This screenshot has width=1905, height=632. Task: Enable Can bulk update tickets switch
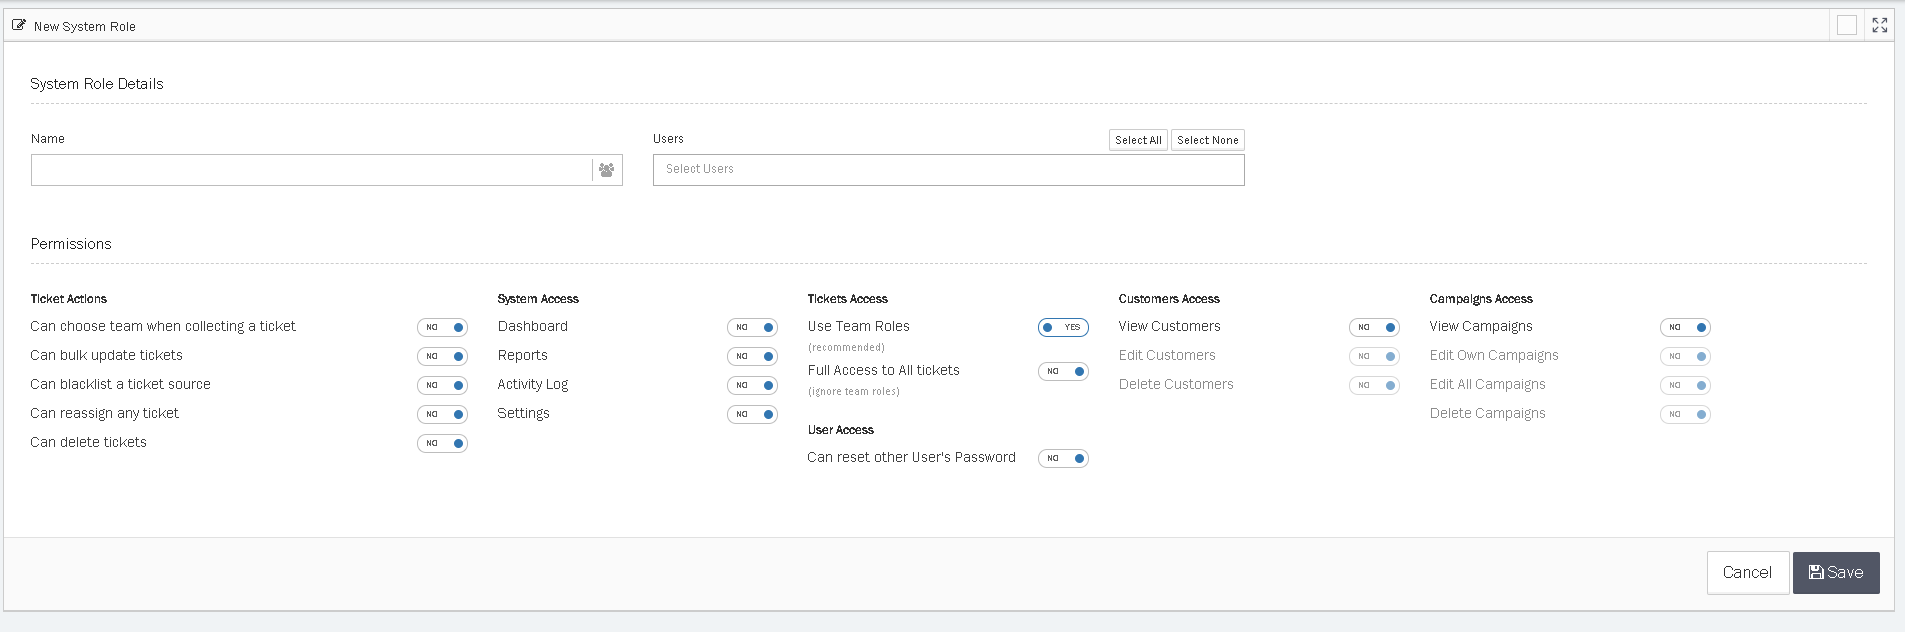(x=442, y=356)
